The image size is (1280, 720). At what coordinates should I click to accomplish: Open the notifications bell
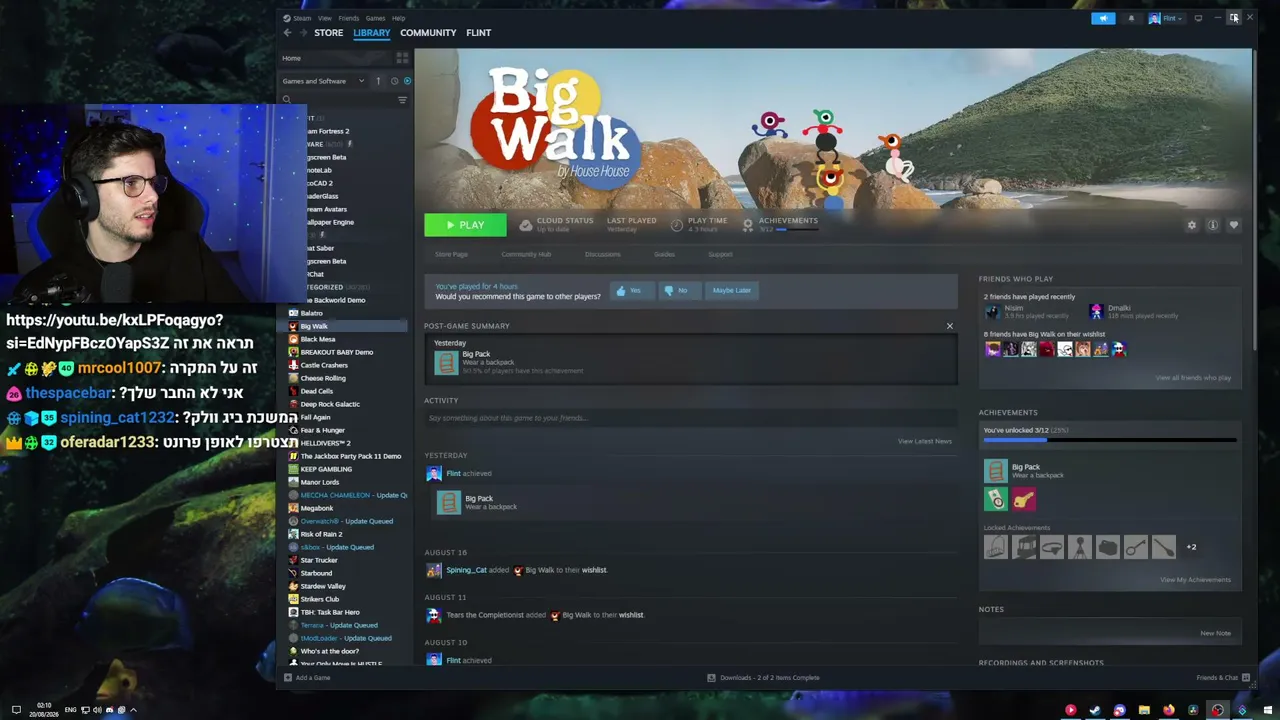(1131, 18)
